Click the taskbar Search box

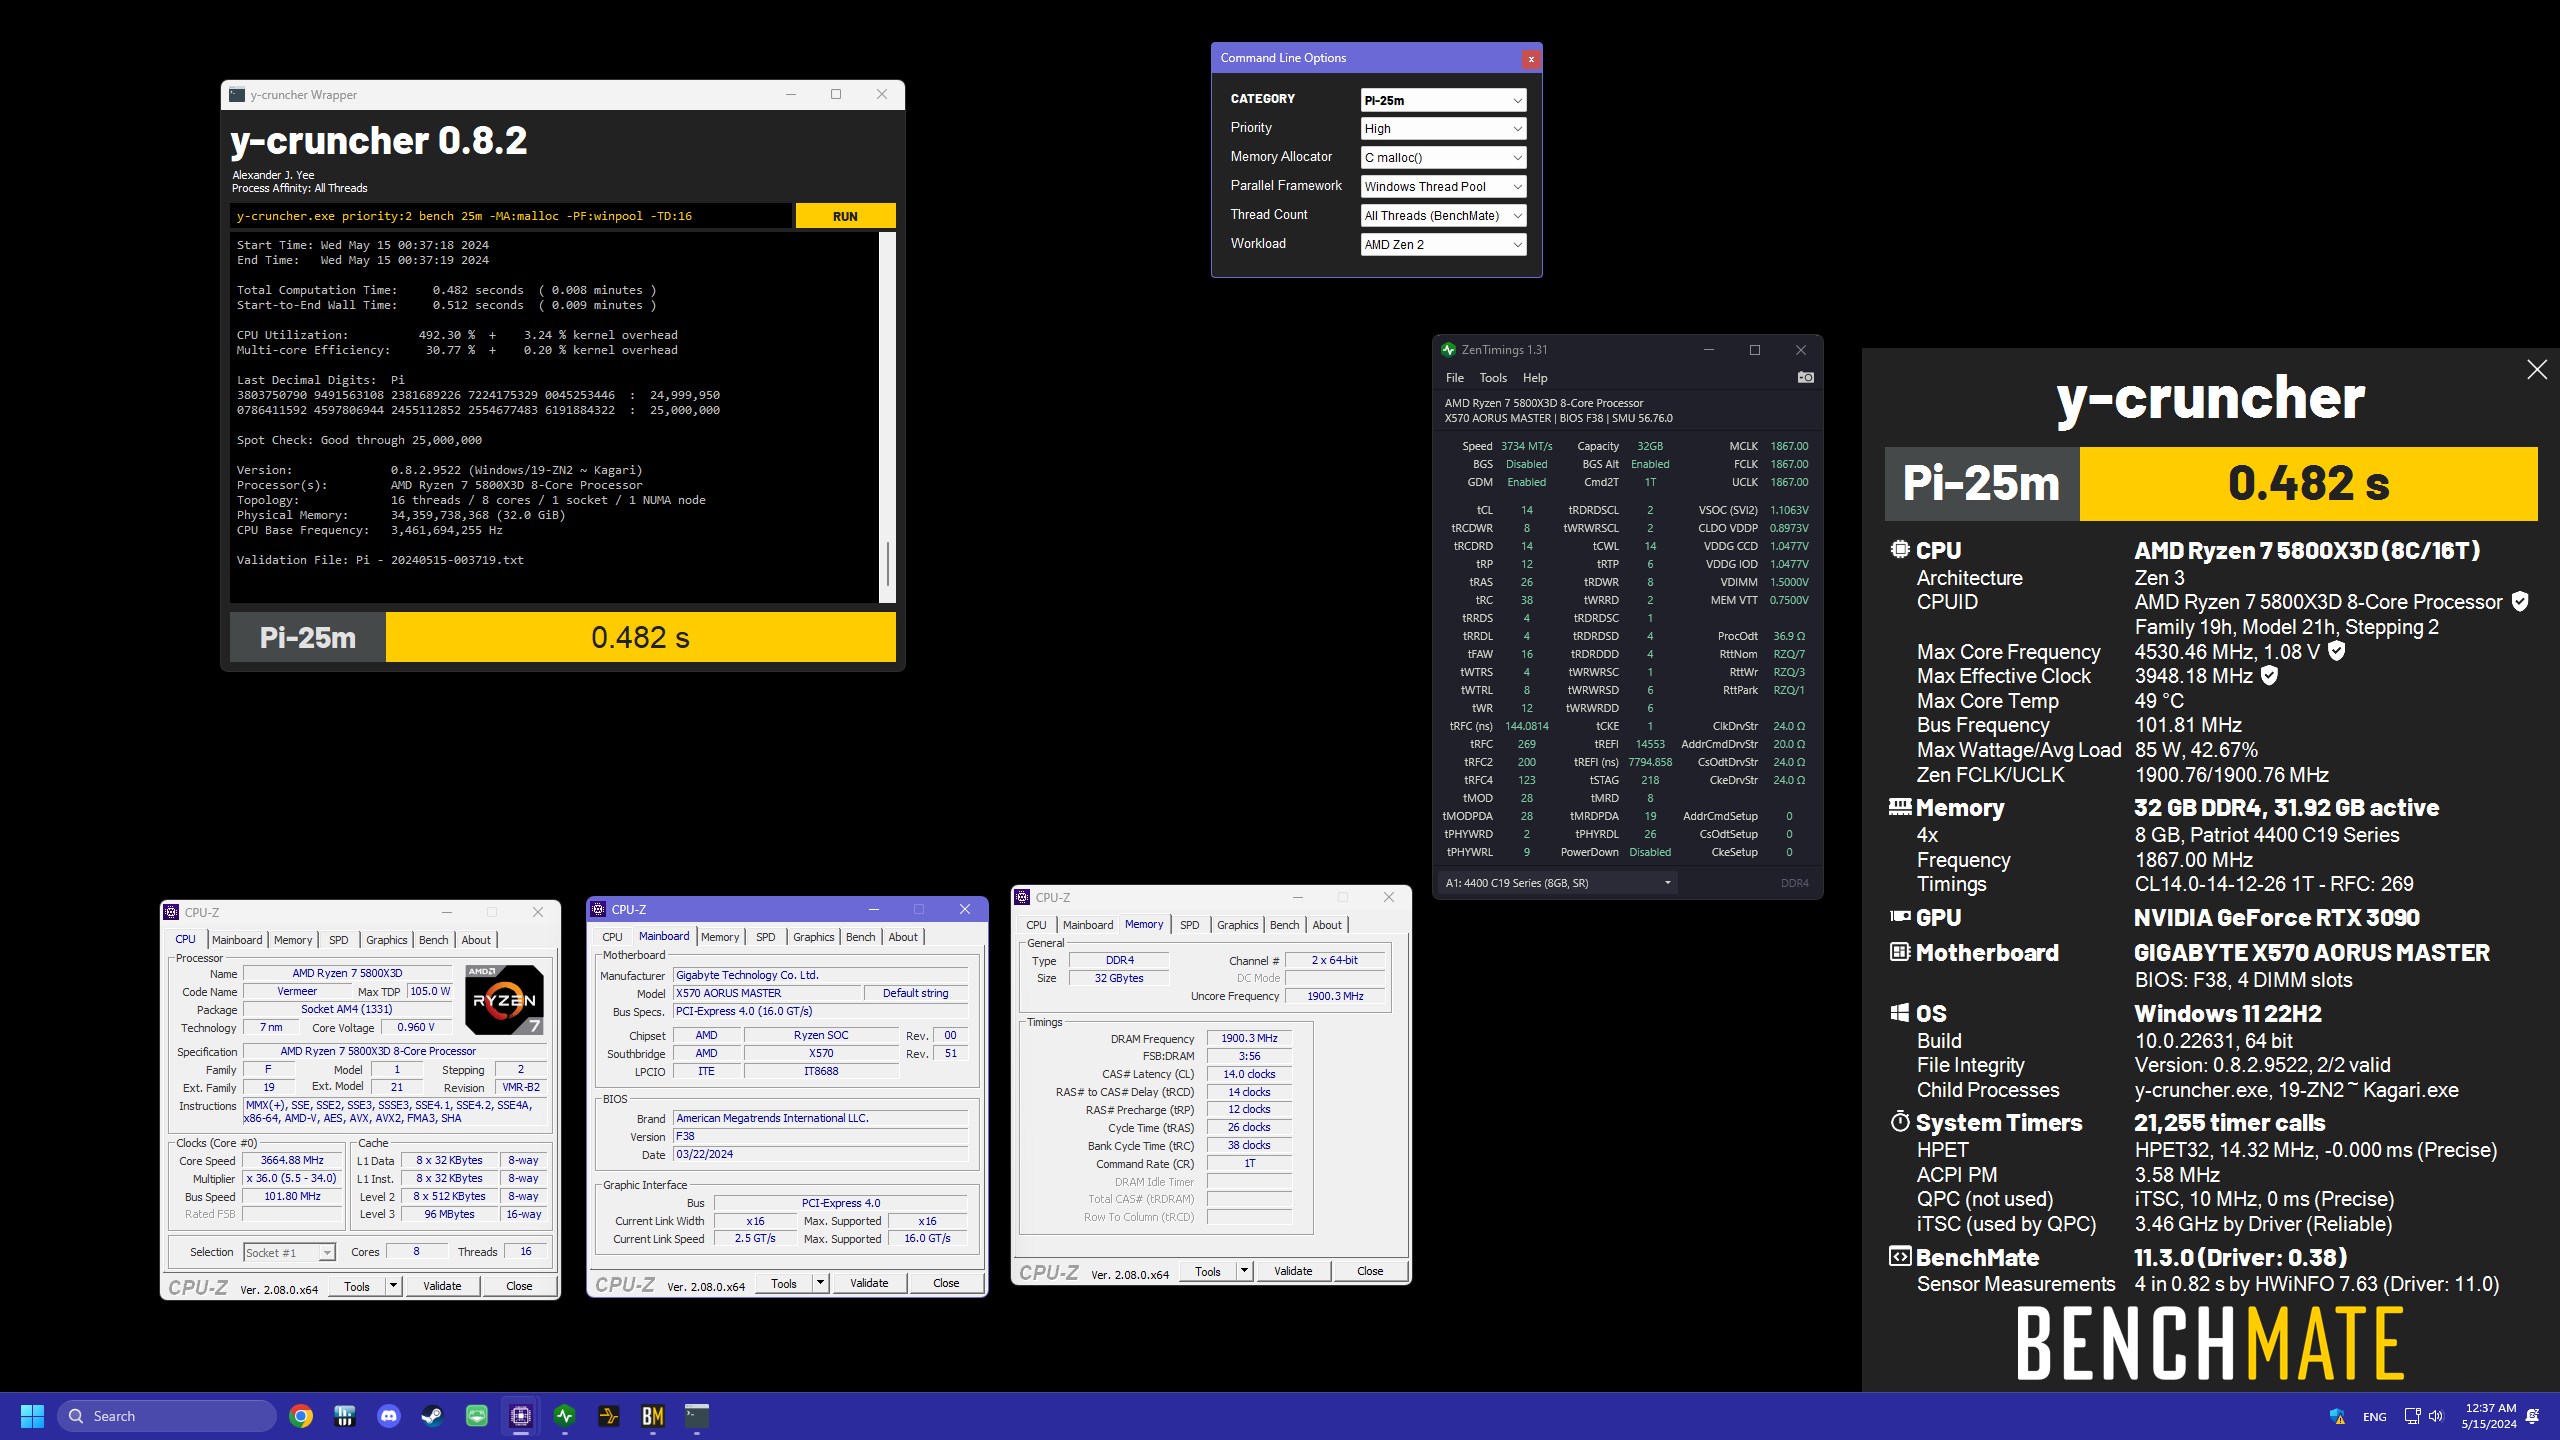pyautogui.click(x=167, y=1416)
